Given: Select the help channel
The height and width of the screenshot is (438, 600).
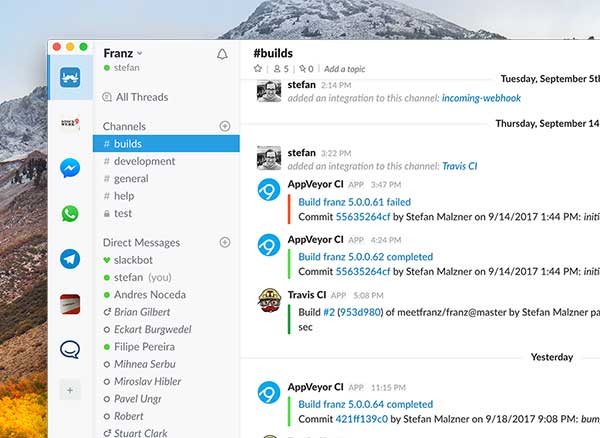Looking at the screenshot, I should [x=166, y=196].
